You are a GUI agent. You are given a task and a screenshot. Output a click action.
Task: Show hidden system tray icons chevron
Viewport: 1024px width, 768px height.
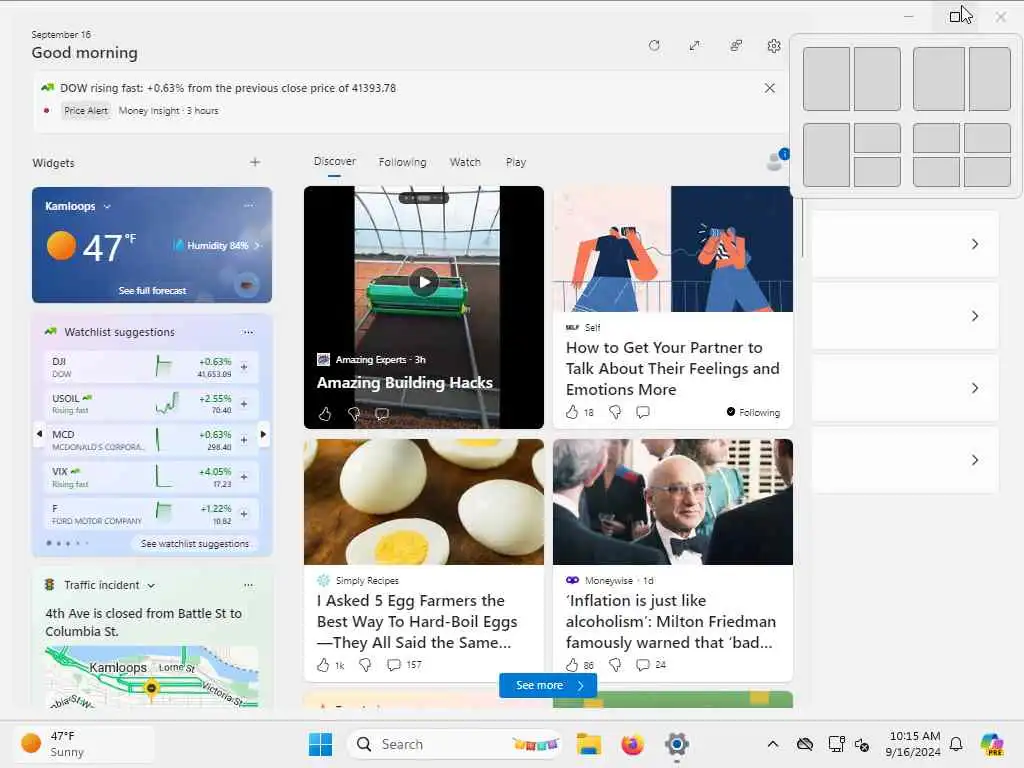[x=773, y=744]
